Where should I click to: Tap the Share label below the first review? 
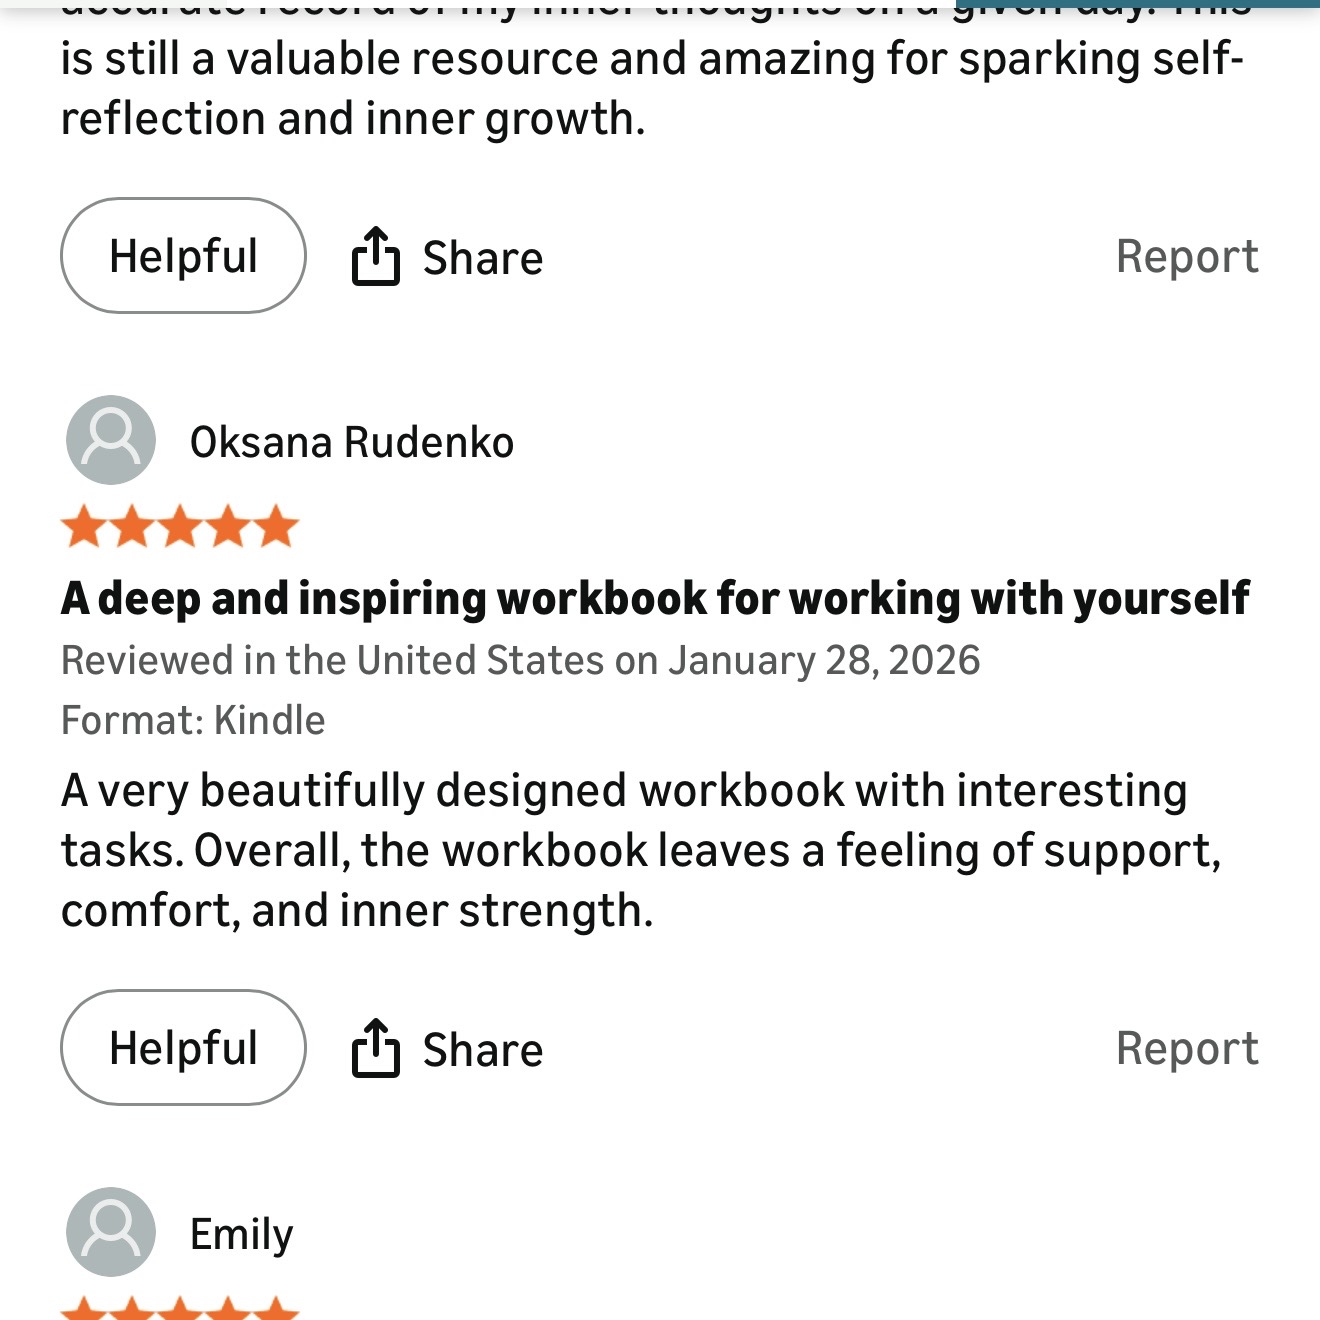pos(482,258)
